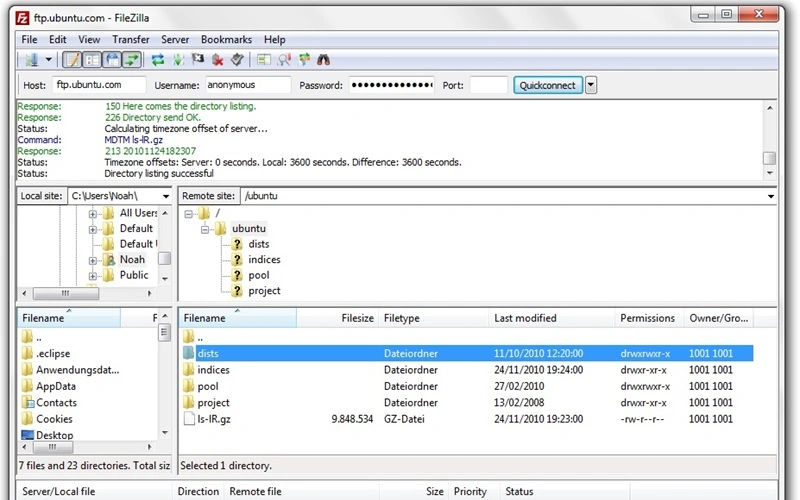
Task: Select the Cookies local folder
Action: click(54, 419)
